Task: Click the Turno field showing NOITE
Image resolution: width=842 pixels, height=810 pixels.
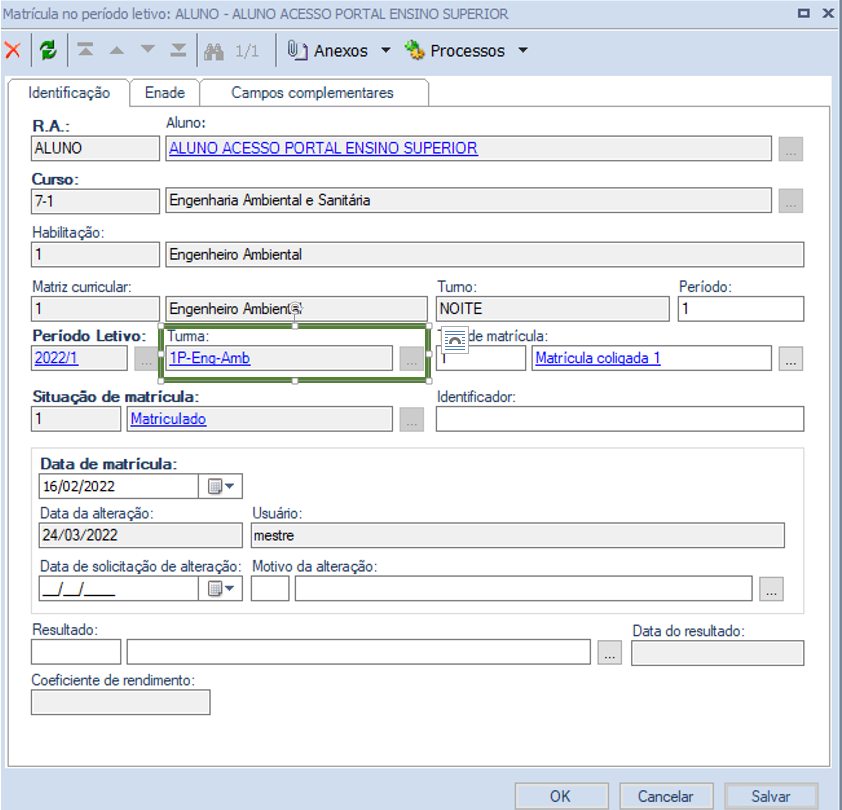Action: tap(553, 309)
